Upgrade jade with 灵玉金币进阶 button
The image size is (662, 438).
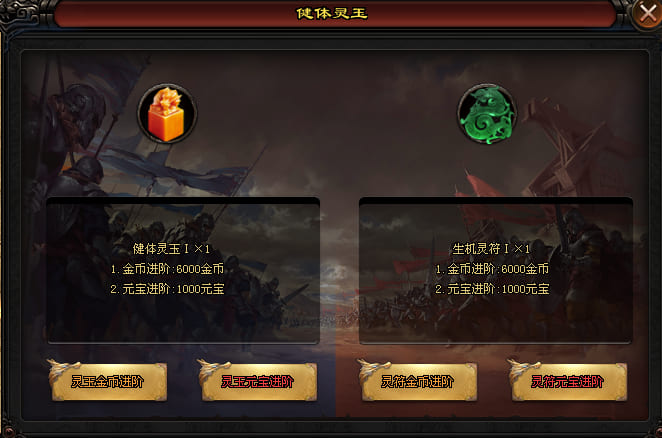pyautogui.click(x=109, y=382)
